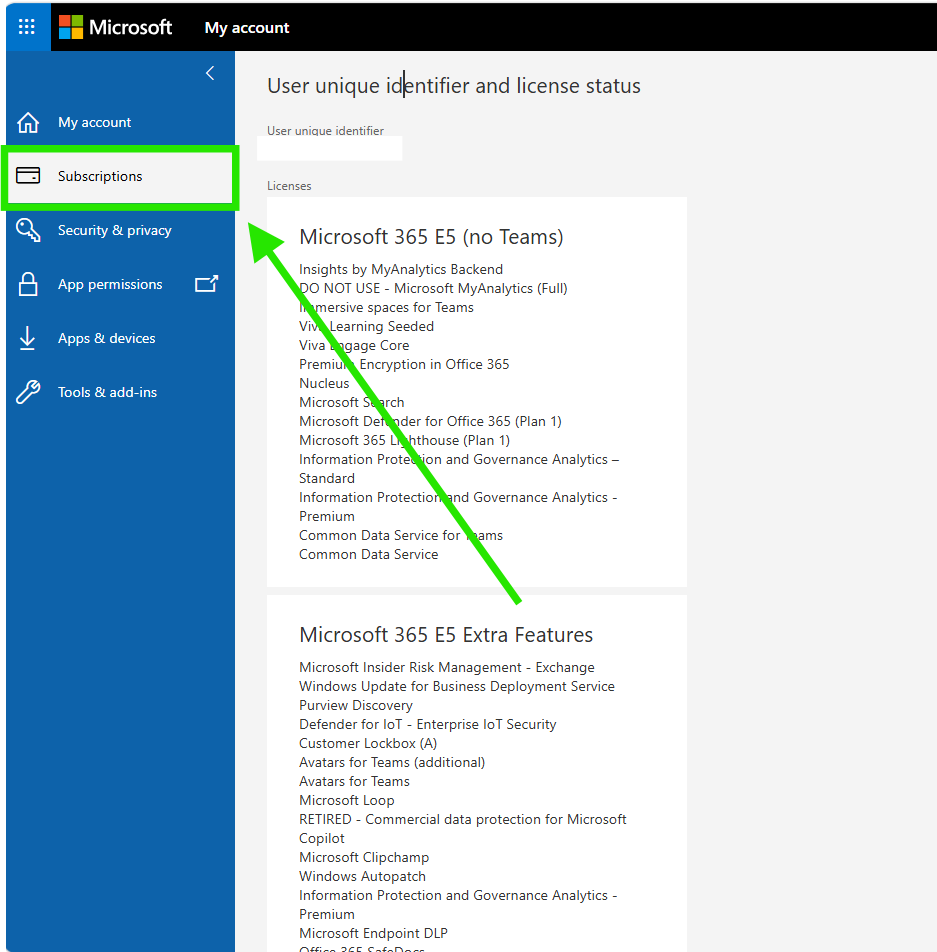Click 'Microsoft Endpoint DLP' entry
Viewport: 937px width, 952px height.
point(373,933)
